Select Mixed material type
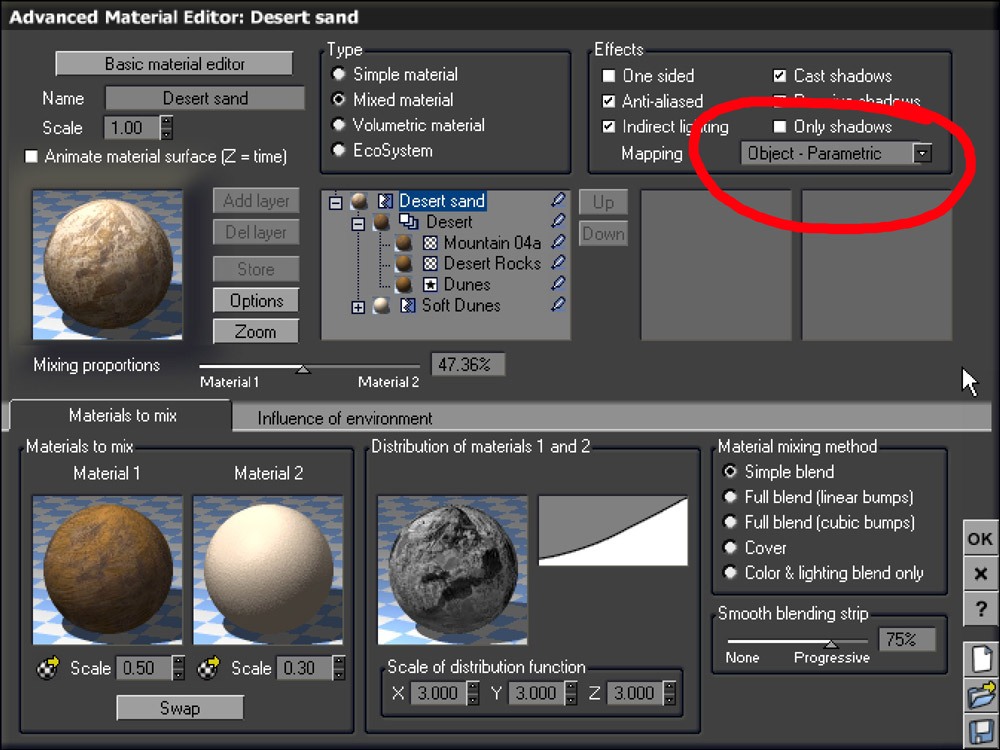1000x750 pixels. tap(339, 99)
